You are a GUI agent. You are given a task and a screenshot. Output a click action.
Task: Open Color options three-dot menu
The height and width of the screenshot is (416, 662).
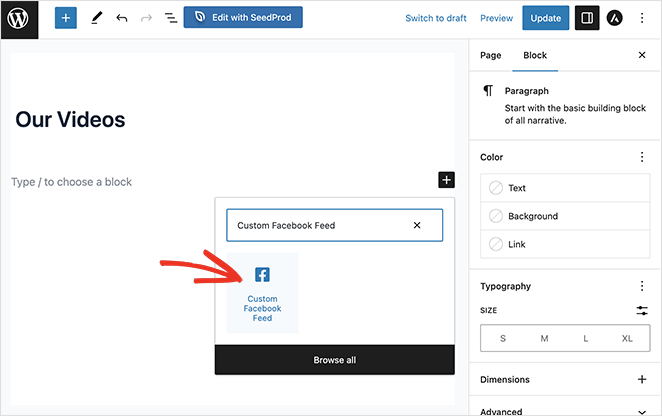642,157
